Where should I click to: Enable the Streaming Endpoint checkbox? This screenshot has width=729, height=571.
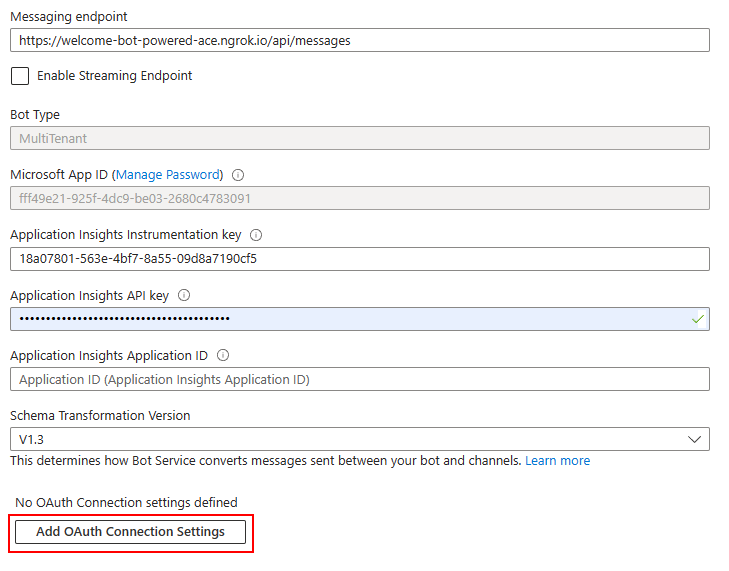pos(20,76)
